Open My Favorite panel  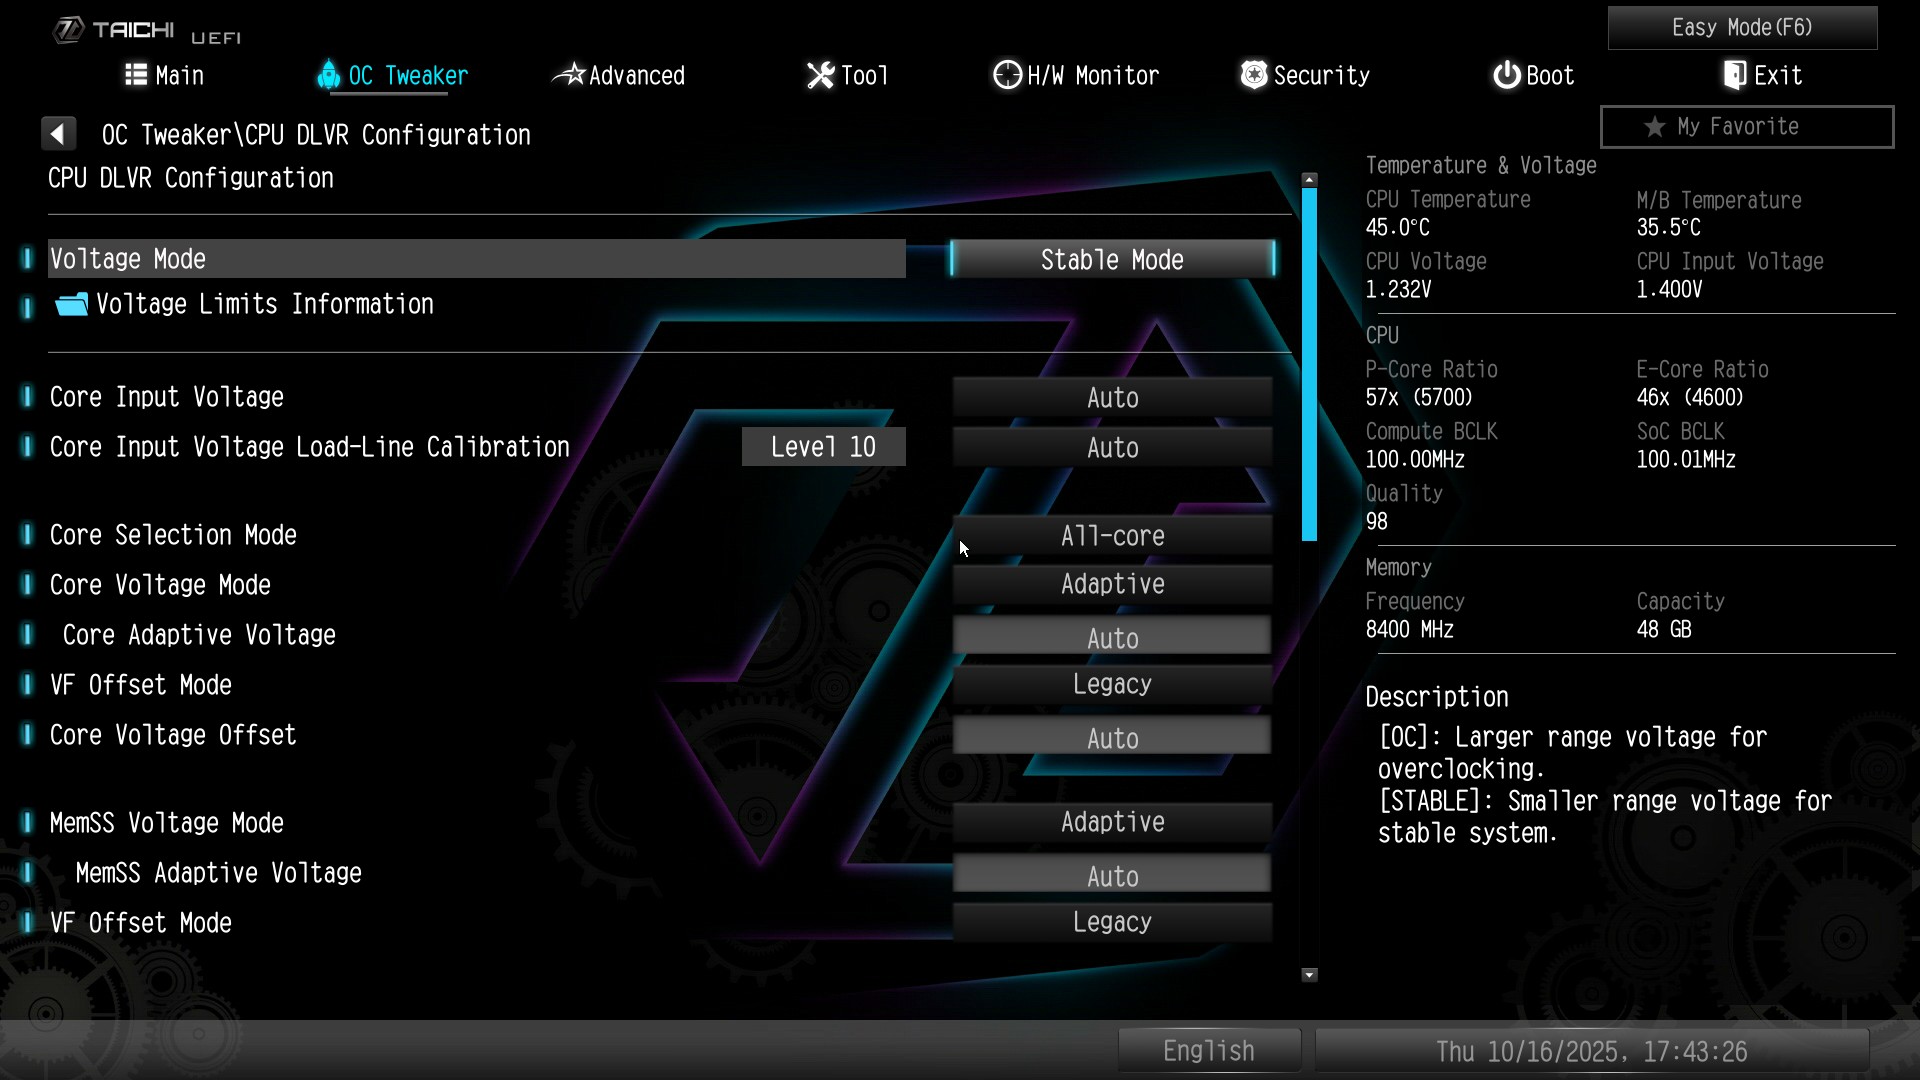[1746, 127]
